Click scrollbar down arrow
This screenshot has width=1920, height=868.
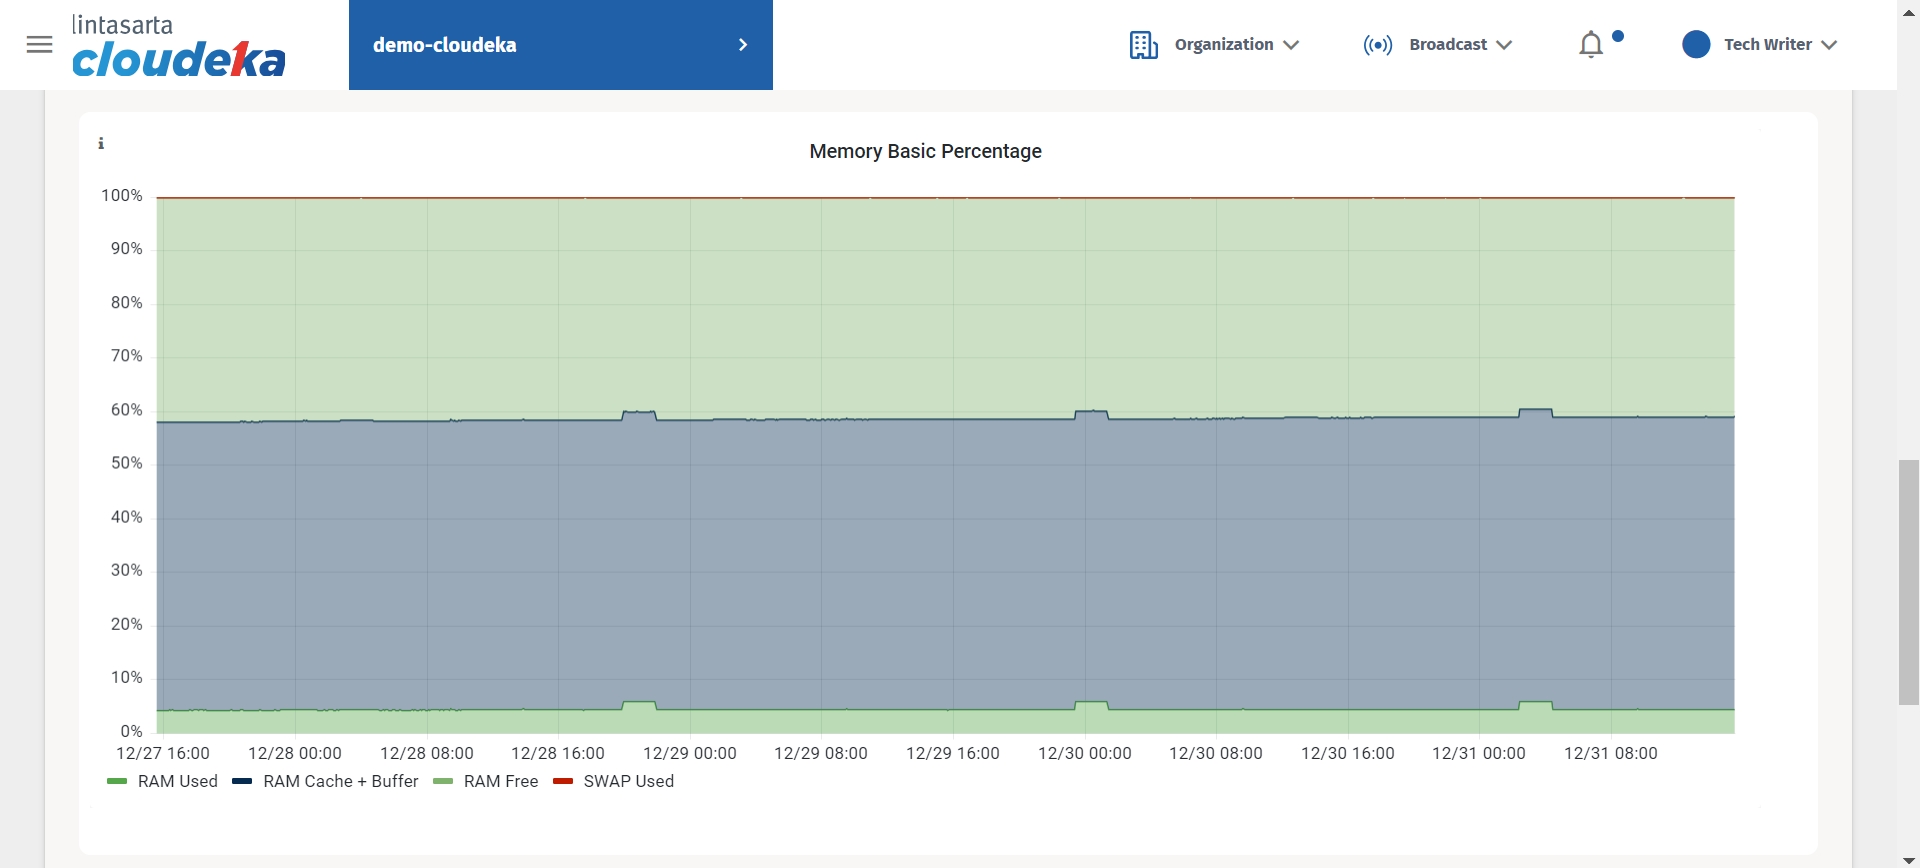[1908, 860]
